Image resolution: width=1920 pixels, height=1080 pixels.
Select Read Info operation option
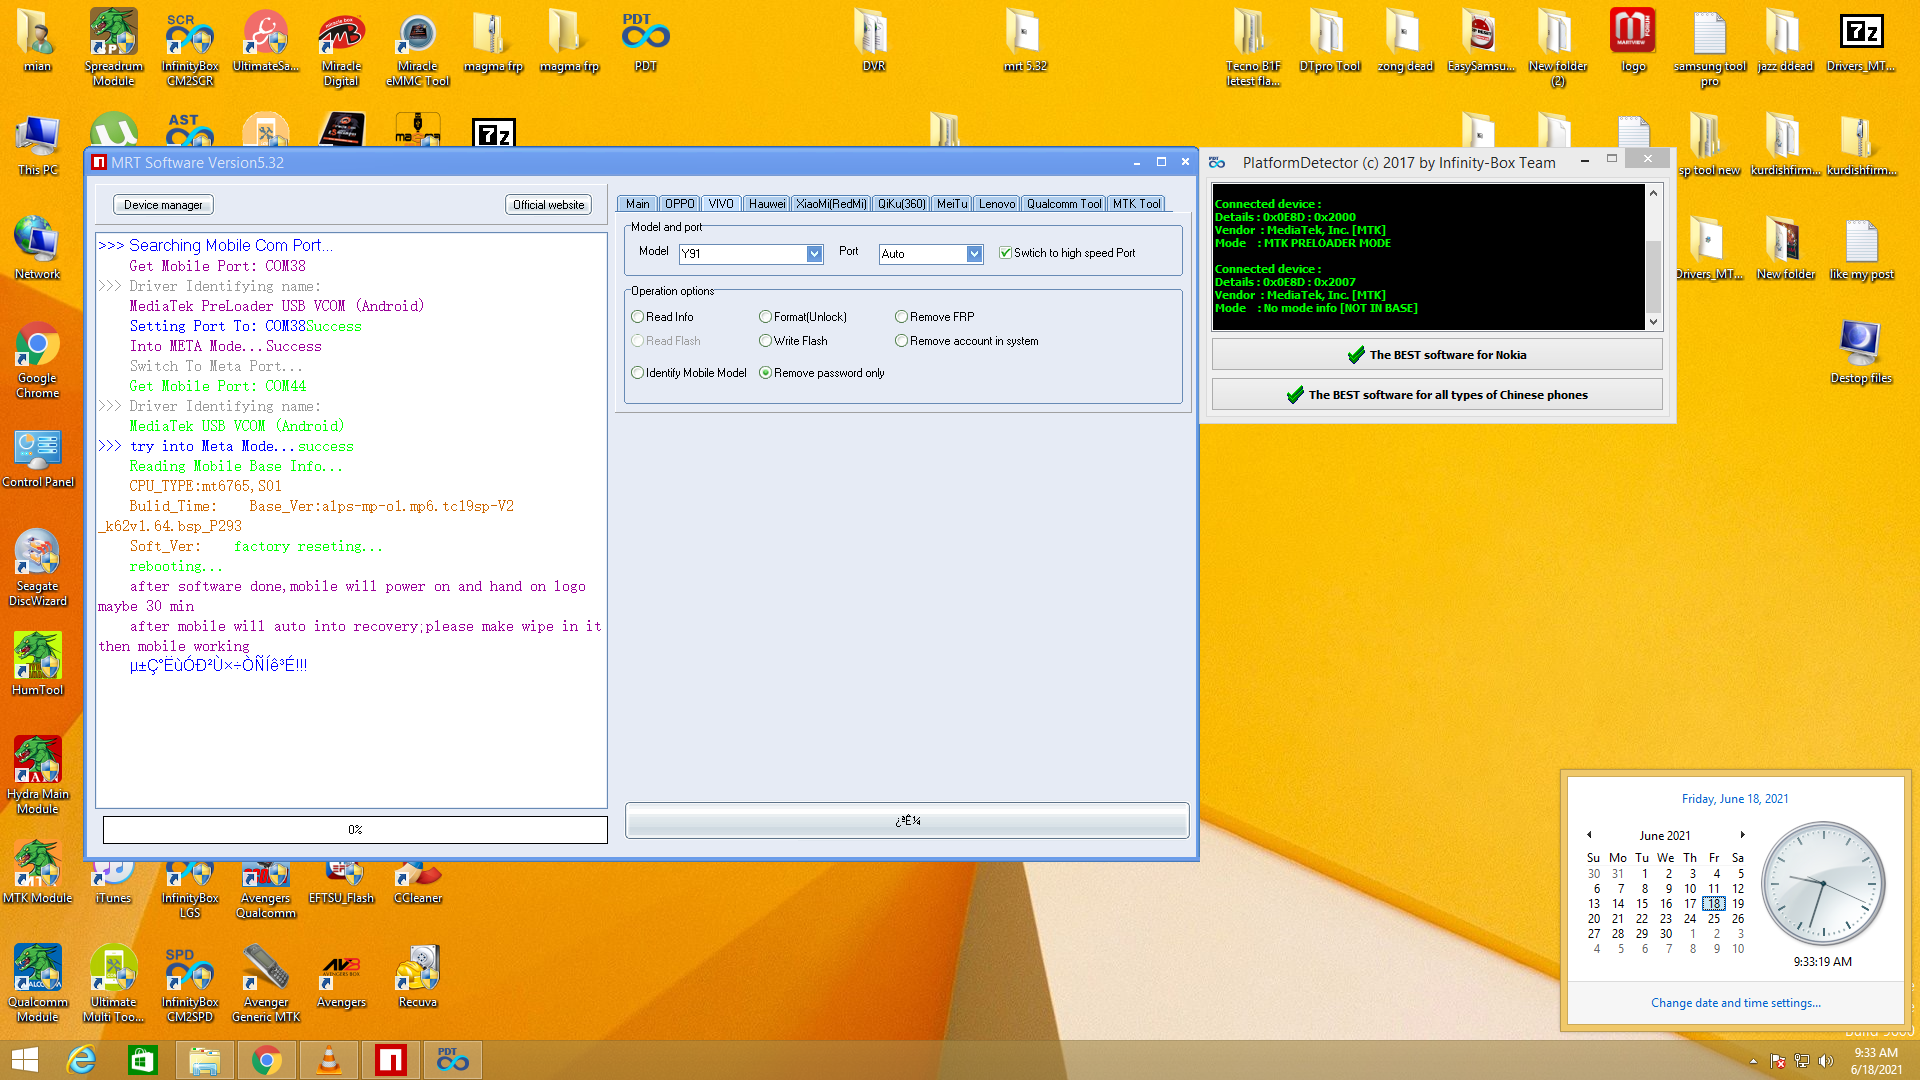pos(662,317)
